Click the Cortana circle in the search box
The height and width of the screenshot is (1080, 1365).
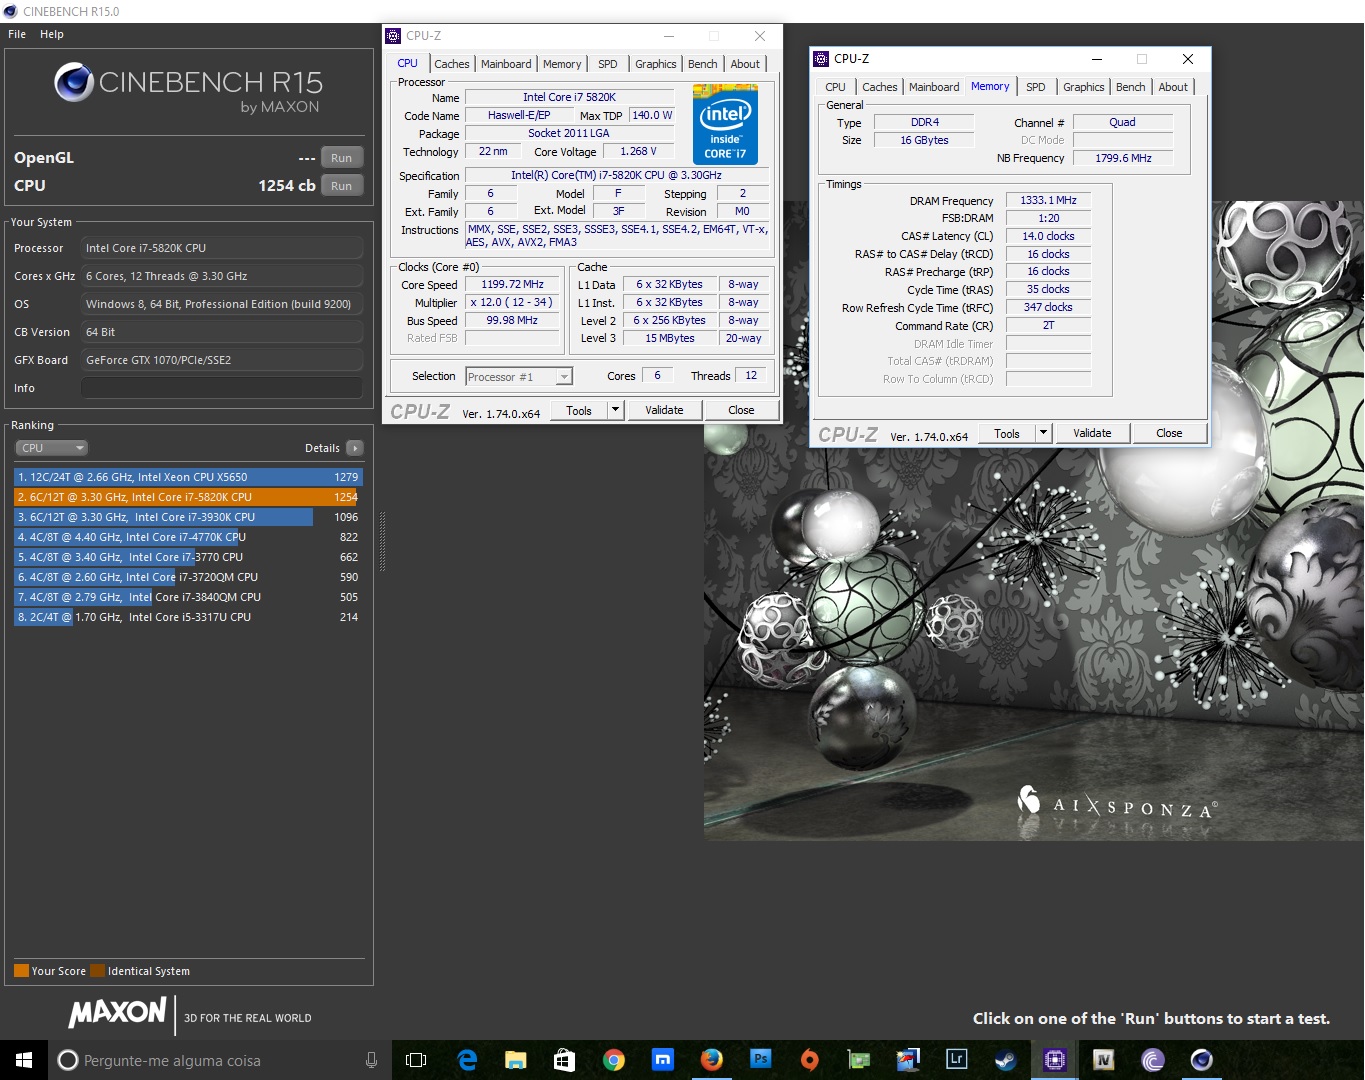coord(68,1060)
